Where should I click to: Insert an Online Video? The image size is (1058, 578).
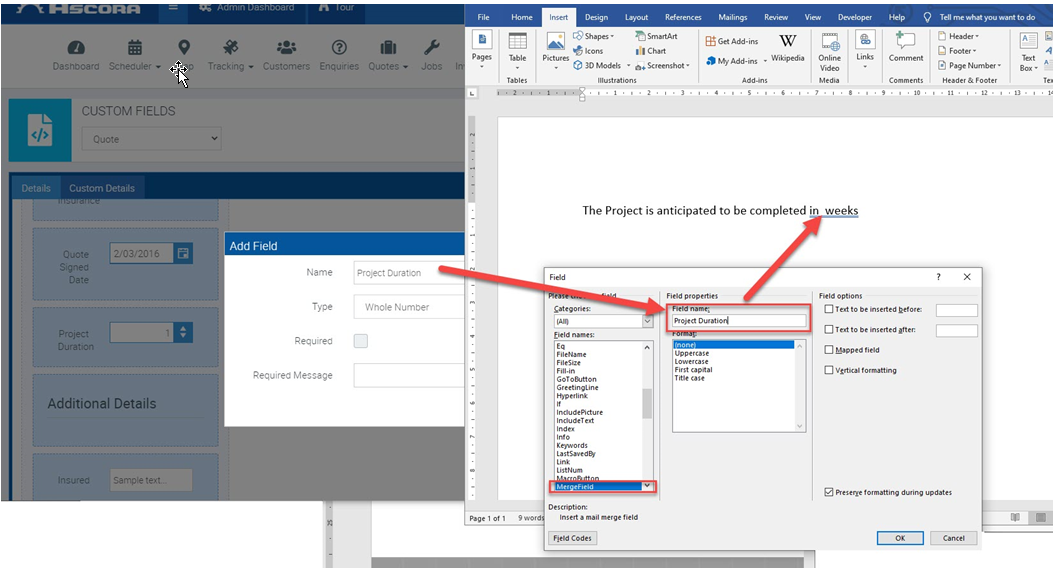point(829,52)
